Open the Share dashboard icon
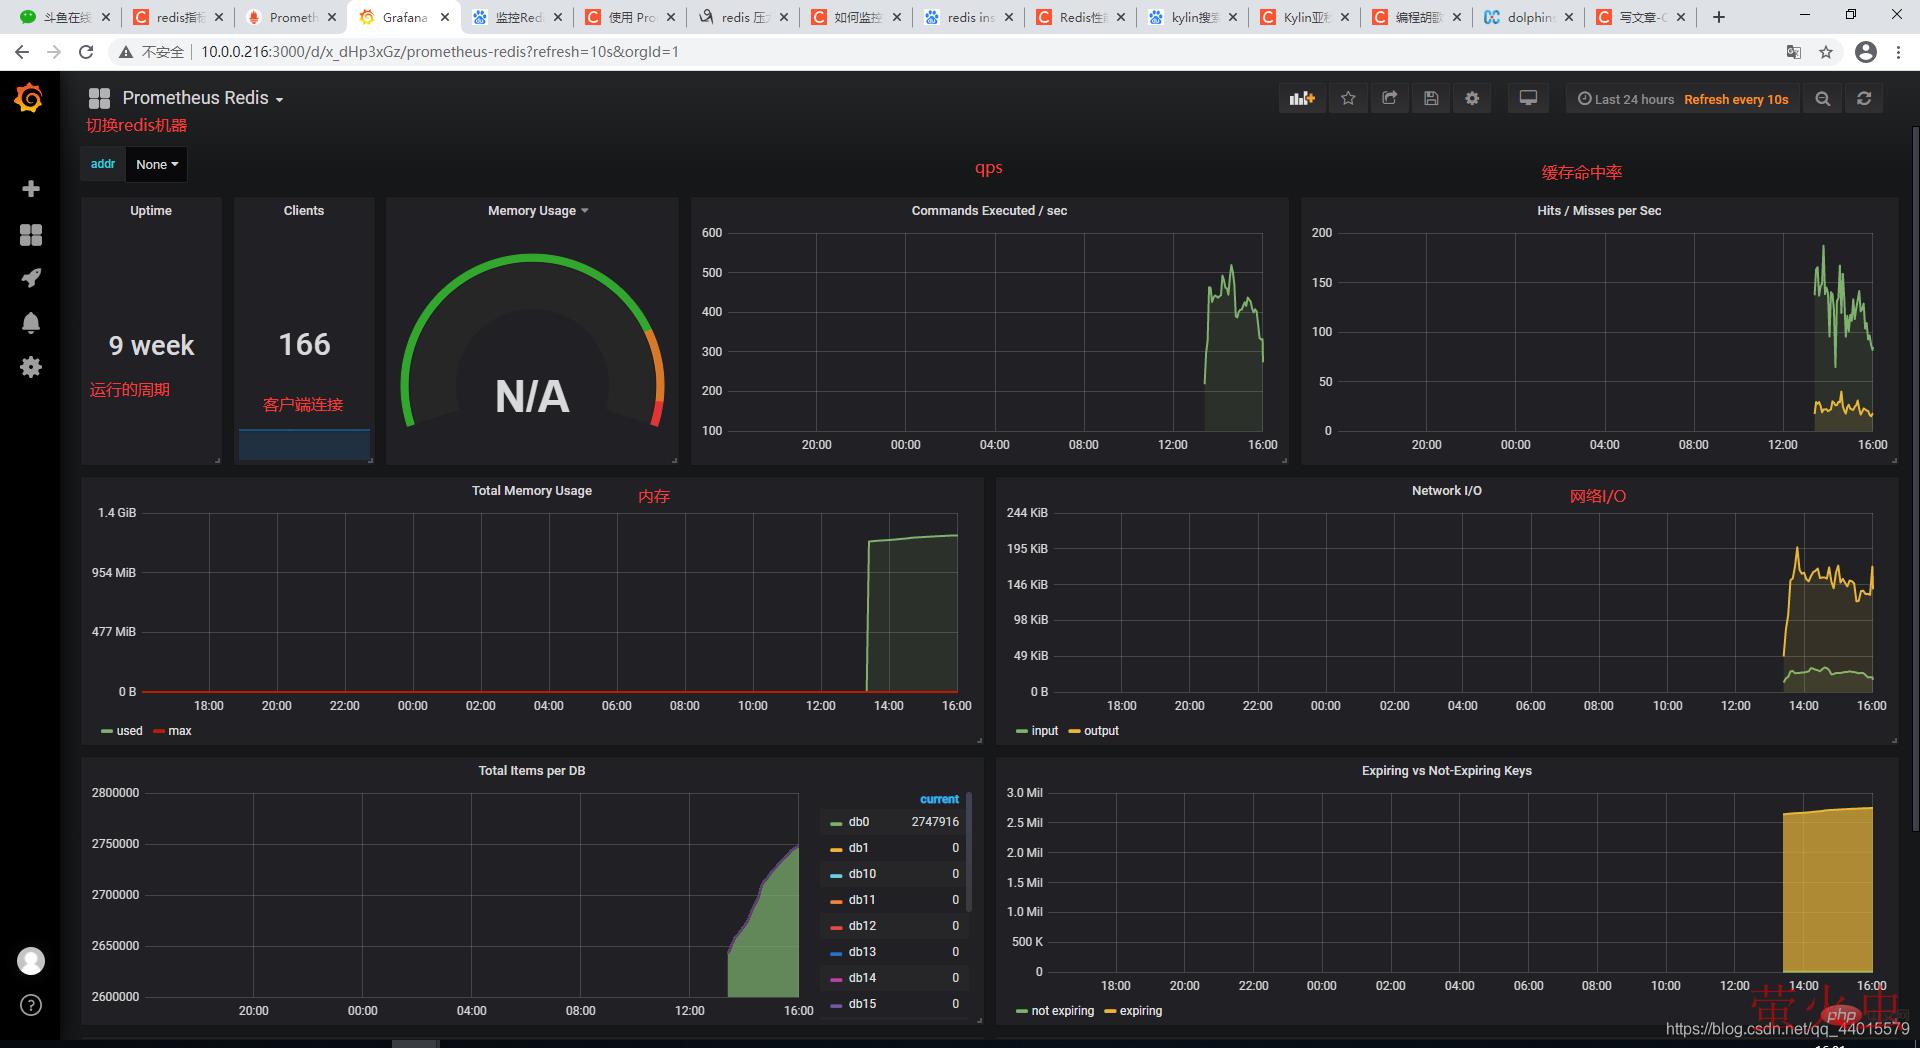Image resolution: width=1920 pixels, height=1048 pixels. coord(1389,99)
